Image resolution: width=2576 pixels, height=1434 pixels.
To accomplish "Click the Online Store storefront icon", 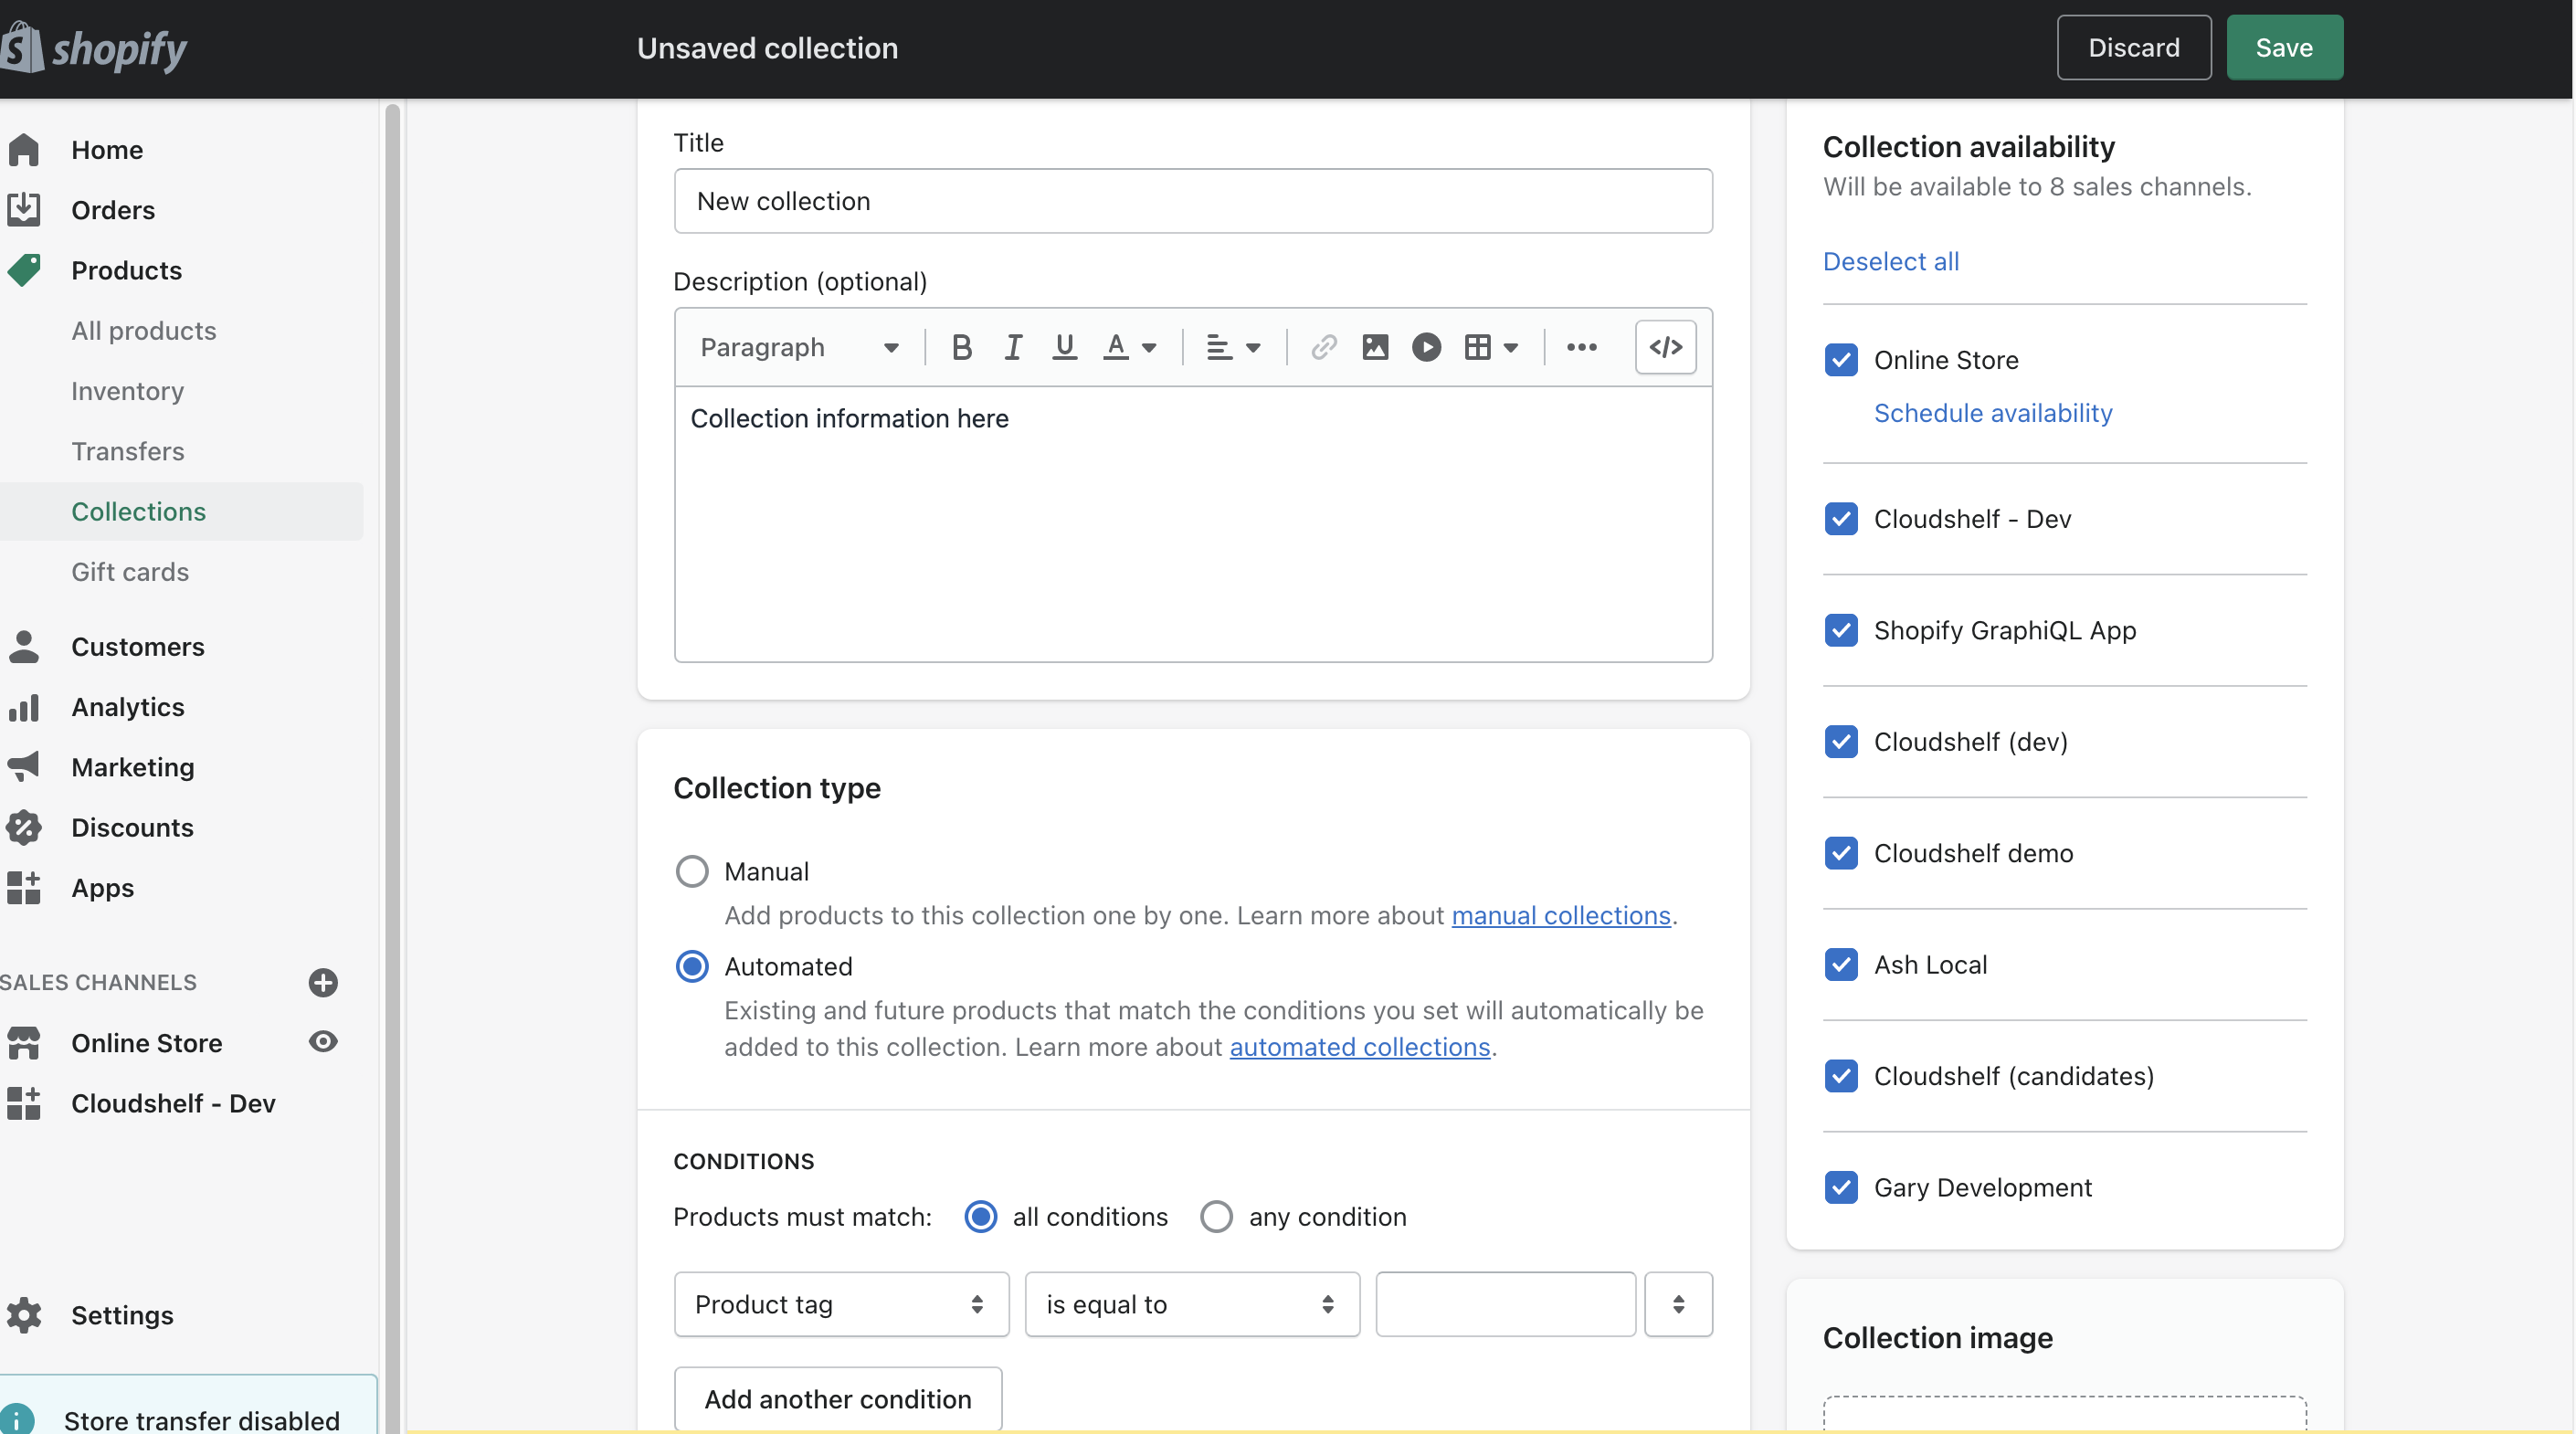I will tap(24, 1043).
